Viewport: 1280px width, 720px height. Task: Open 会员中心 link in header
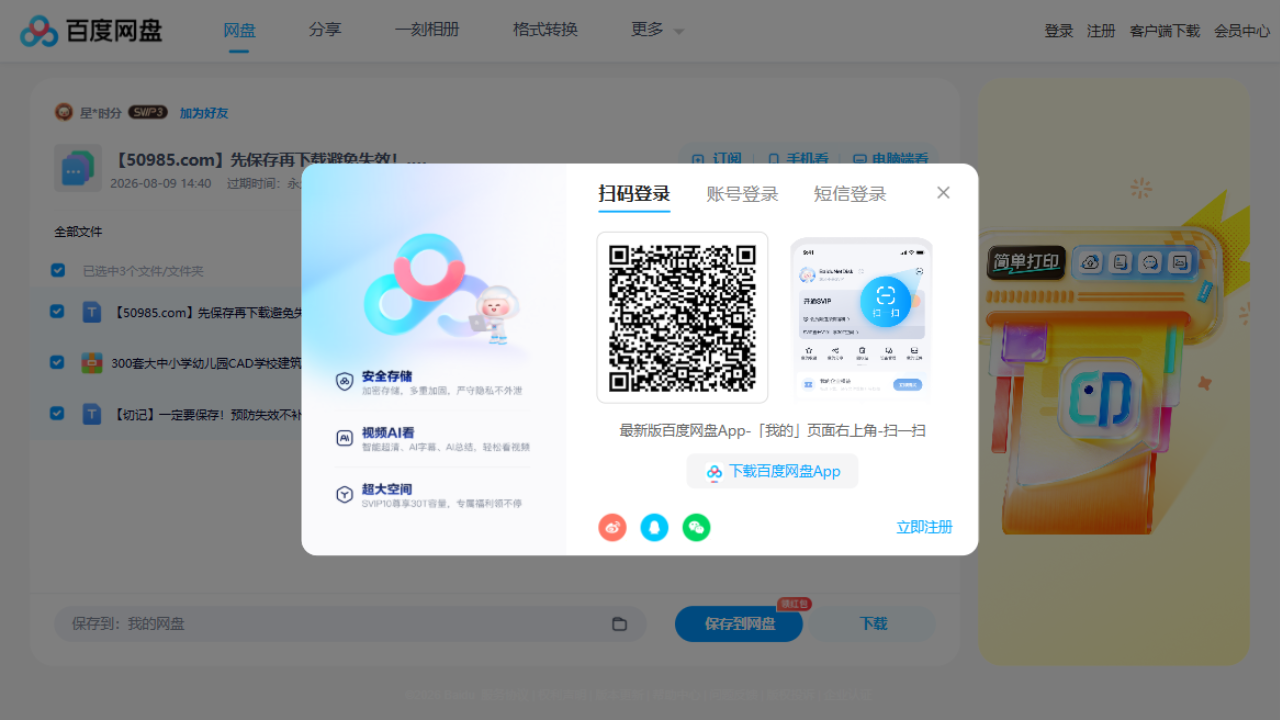point(1242,31)
